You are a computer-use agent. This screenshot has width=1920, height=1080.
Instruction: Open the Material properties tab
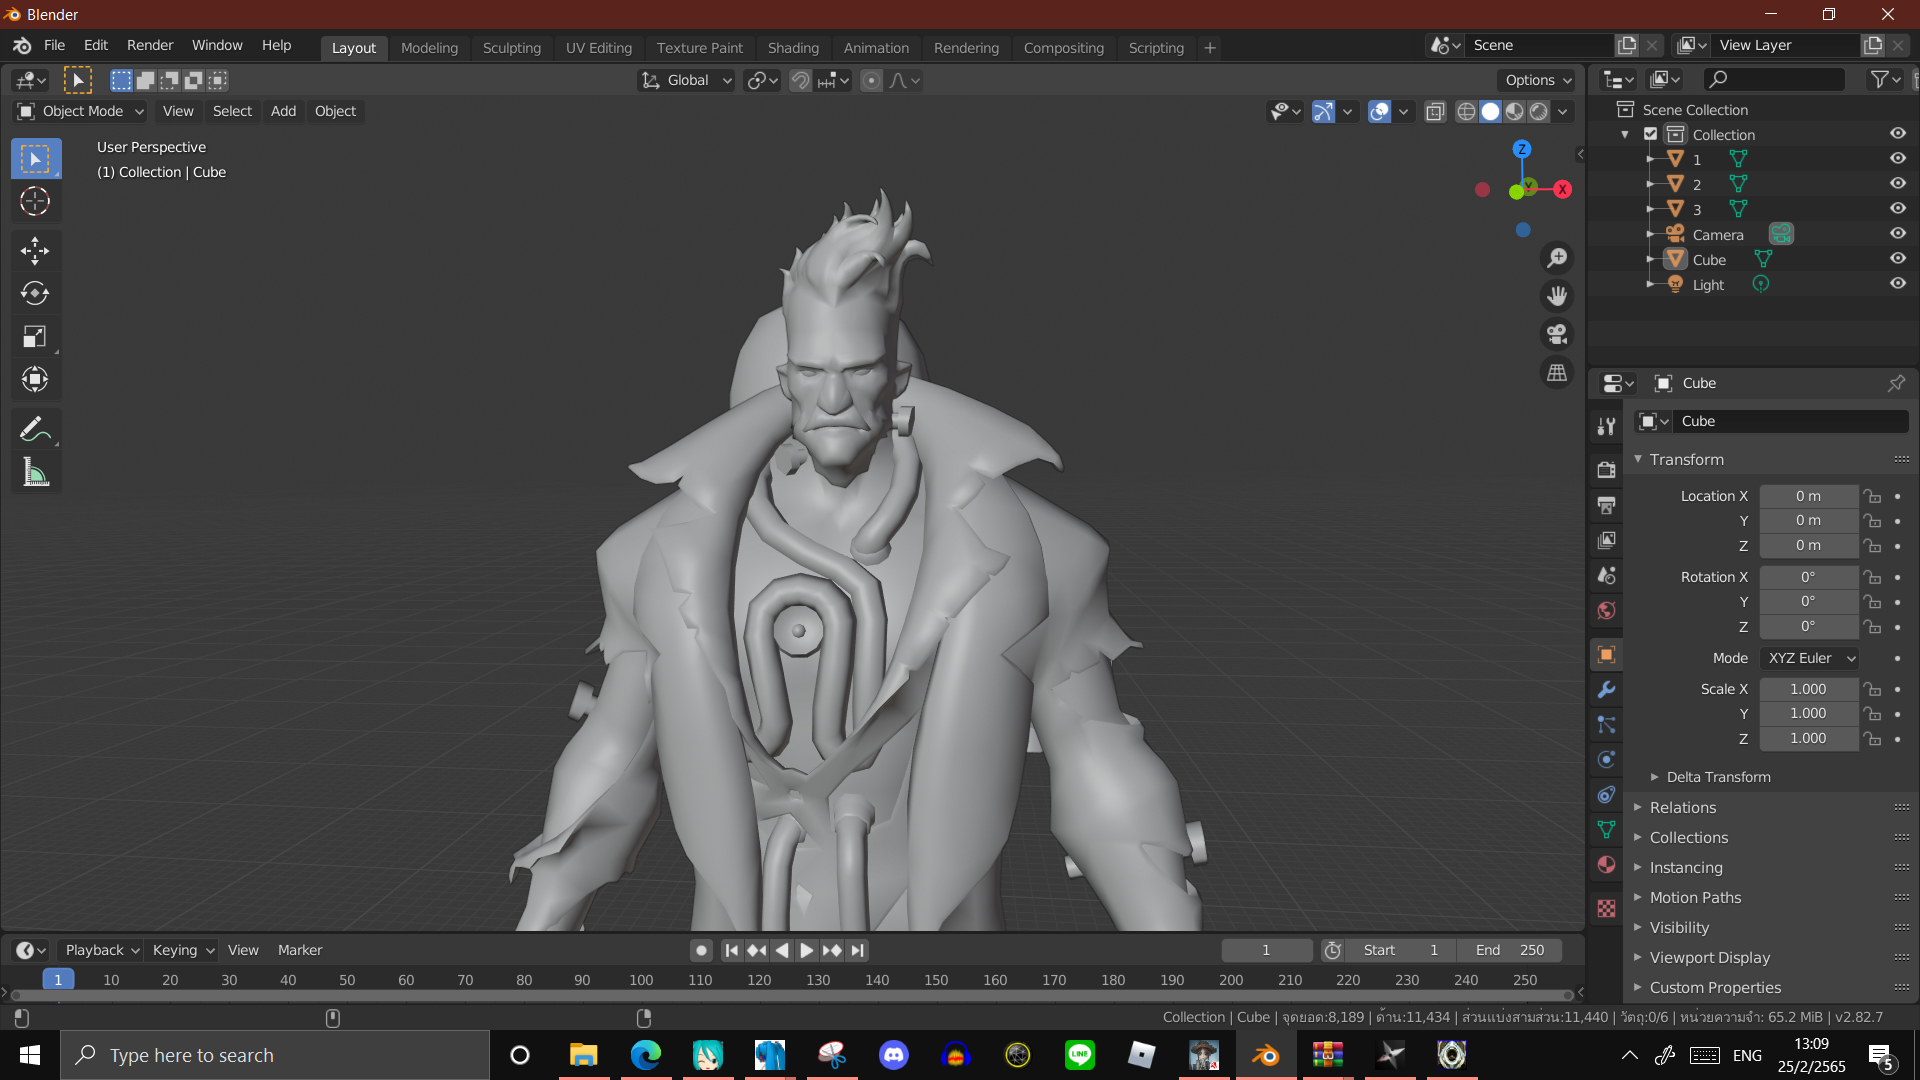coord(1606,865)
